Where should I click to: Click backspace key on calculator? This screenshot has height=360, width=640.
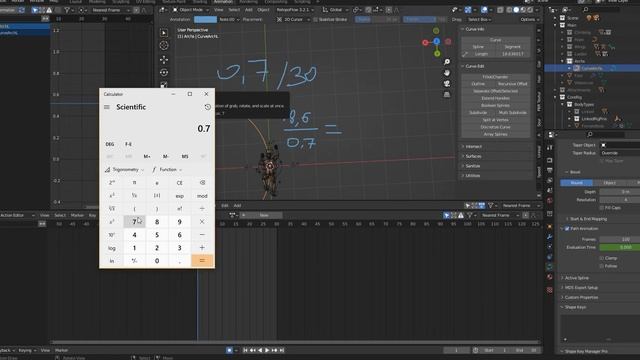[202, 183]
